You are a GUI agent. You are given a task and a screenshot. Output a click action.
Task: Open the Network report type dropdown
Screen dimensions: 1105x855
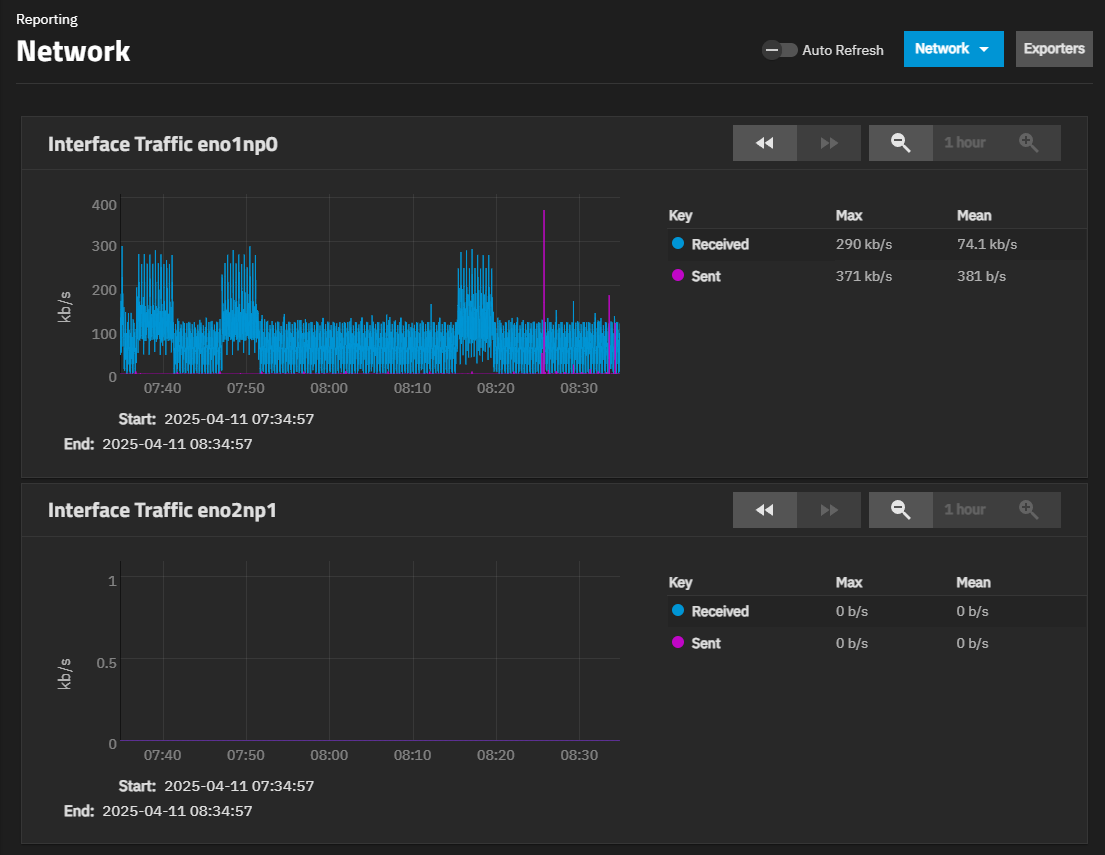953,49
